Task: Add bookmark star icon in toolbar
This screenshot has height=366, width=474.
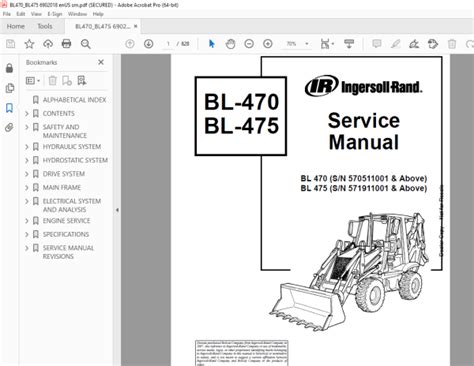Action: (x=29, y=44)
